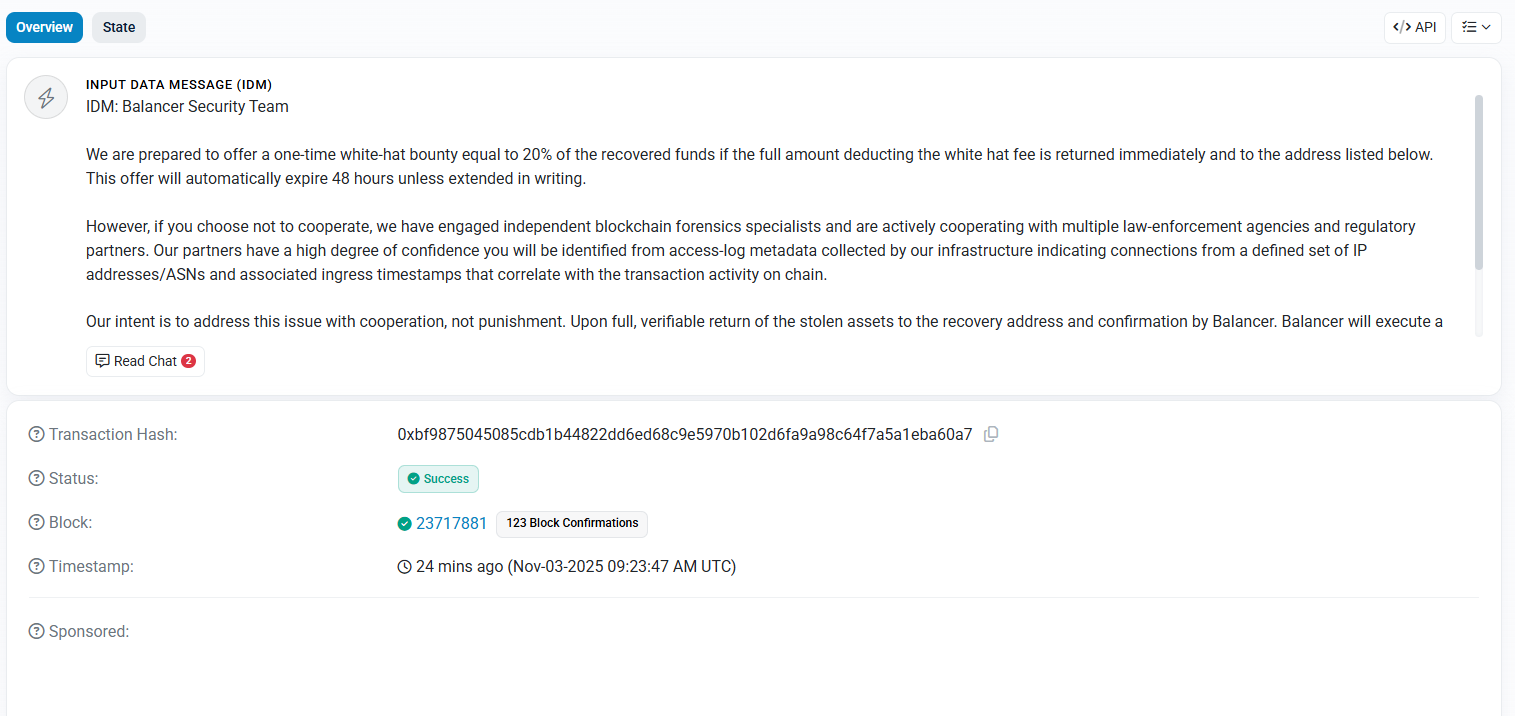Click the lightning icon beside the IDM message
This screenshot has width=1515, height=716.
click(x=45, y=96)
